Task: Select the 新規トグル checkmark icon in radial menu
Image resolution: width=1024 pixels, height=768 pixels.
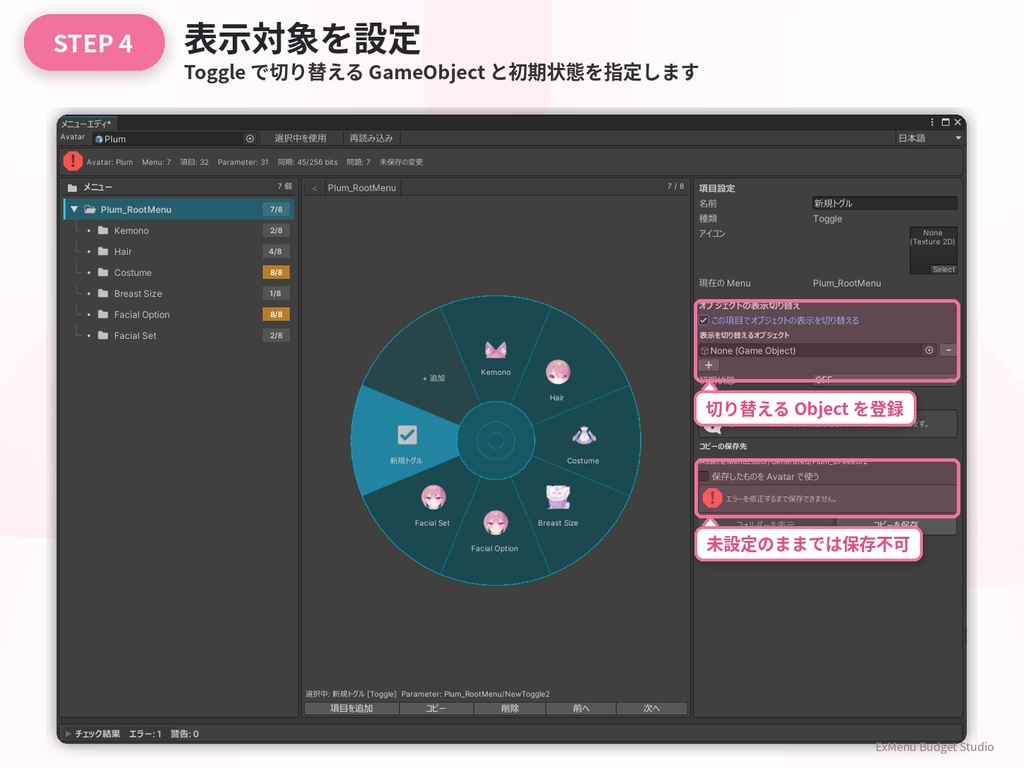Action: coord(407,435)
